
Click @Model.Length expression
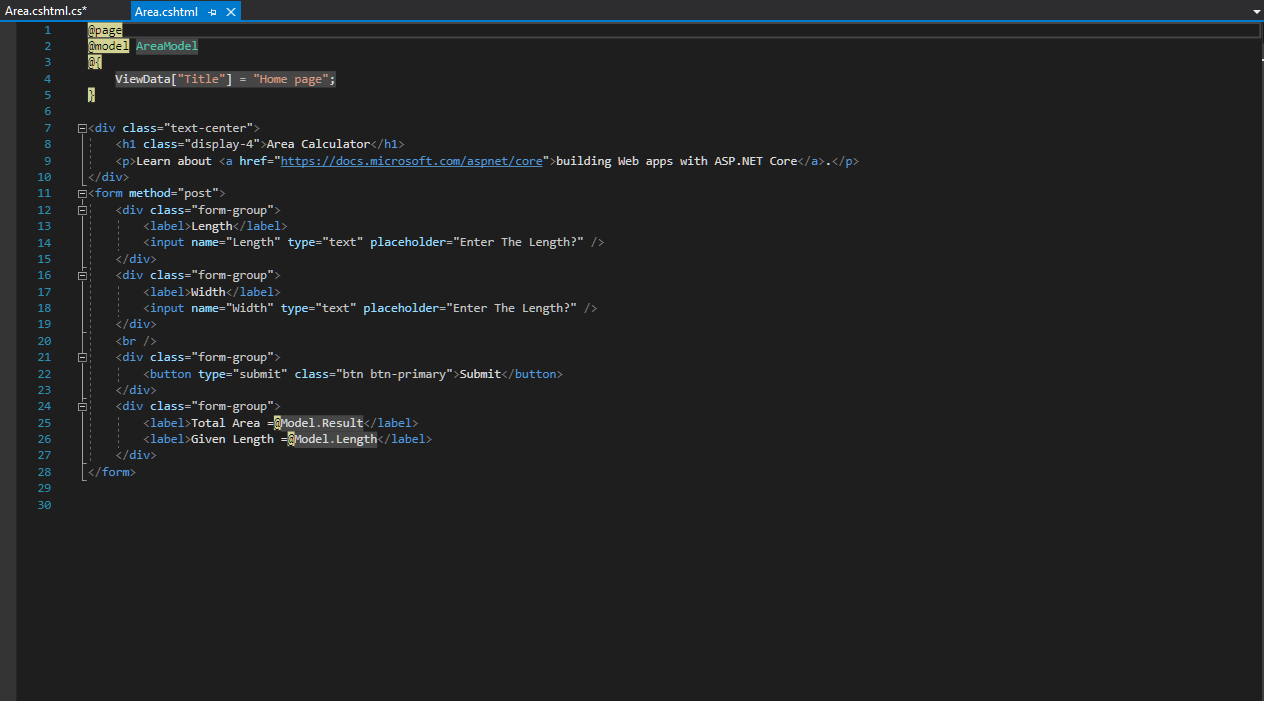pyautogui.click(x=332, y=439)
